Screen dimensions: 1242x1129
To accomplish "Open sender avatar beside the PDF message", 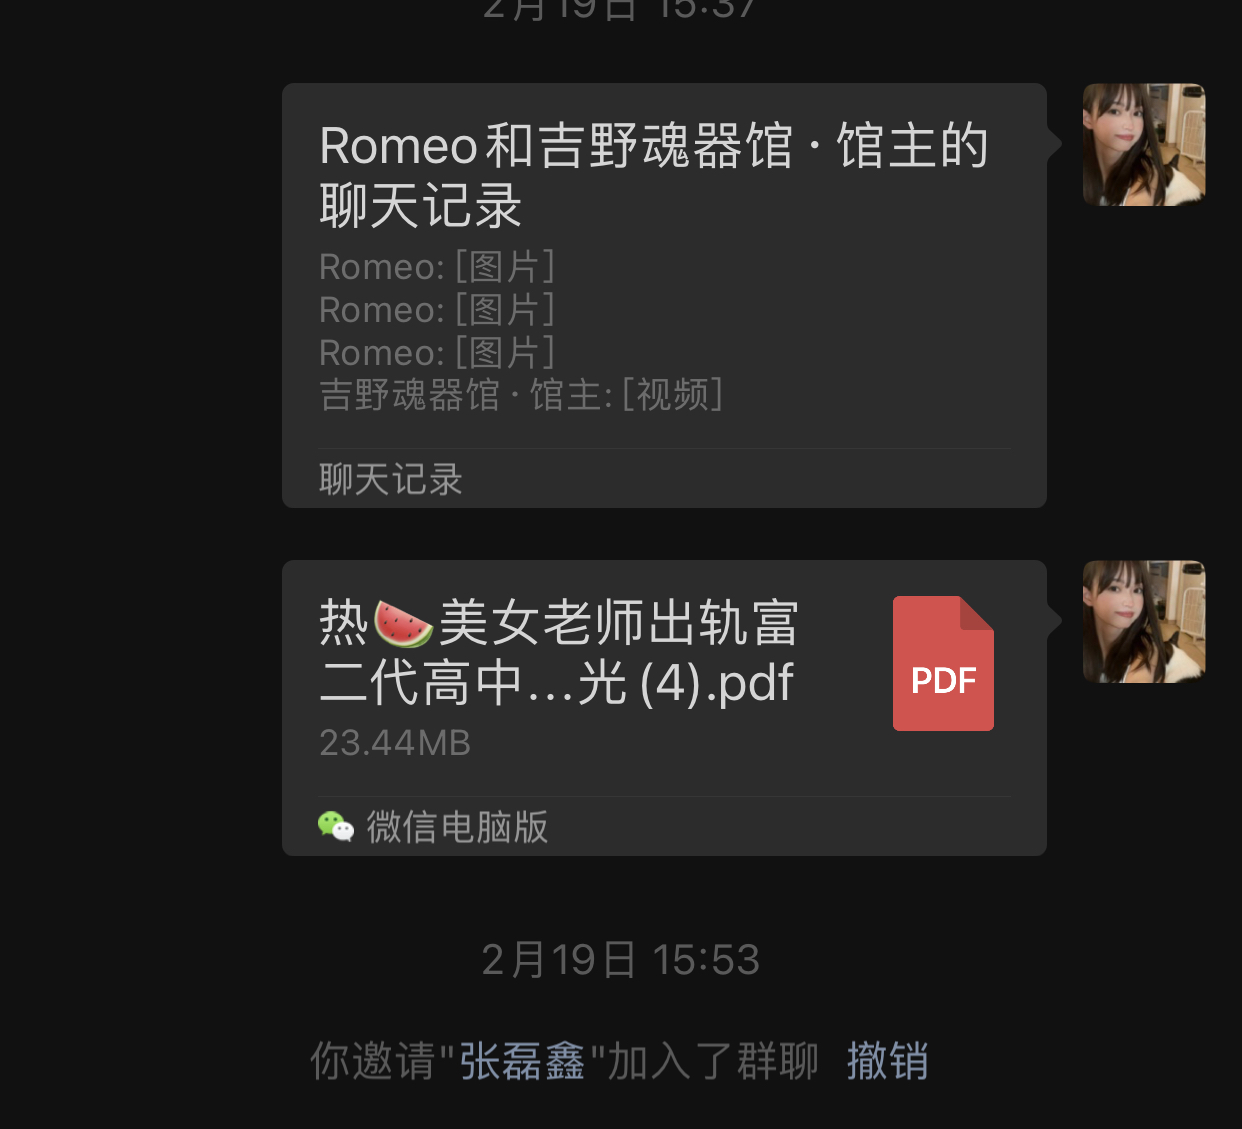I will pyautogui.click(x=1144, y=622).
